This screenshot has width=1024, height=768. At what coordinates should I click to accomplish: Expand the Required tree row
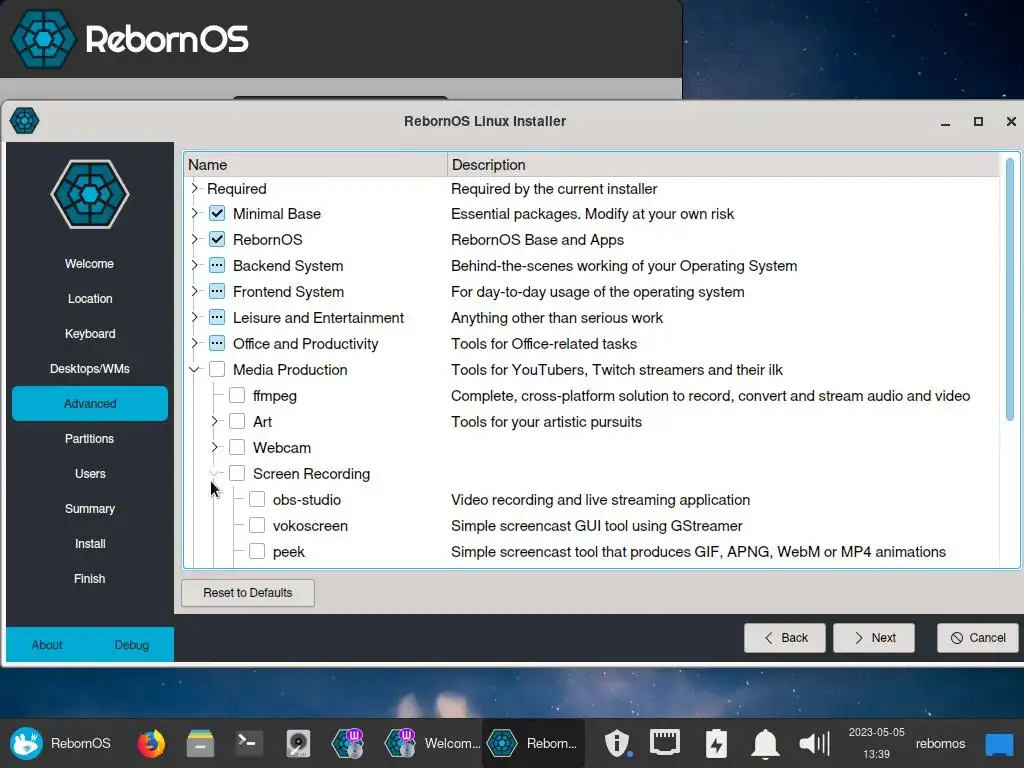(194, 188)
